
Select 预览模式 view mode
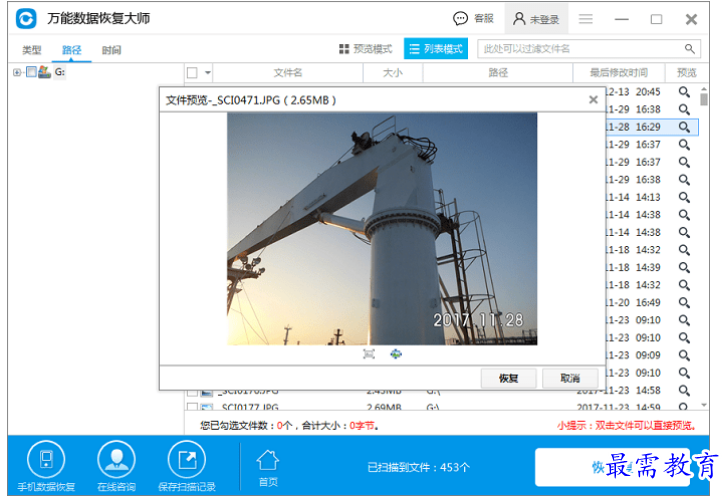tap(365, 49)
